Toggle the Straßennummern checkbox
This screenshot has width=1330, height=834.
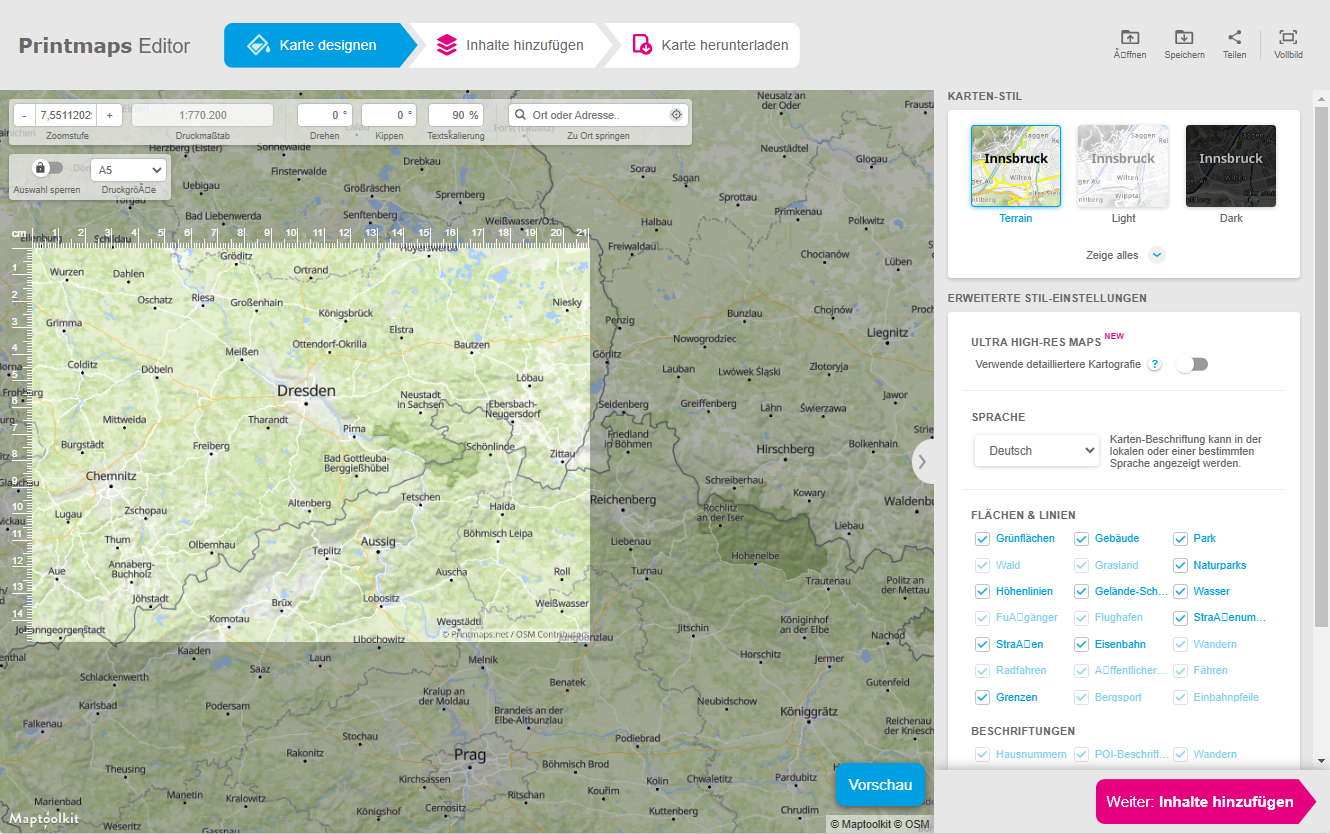(1180, 618)
